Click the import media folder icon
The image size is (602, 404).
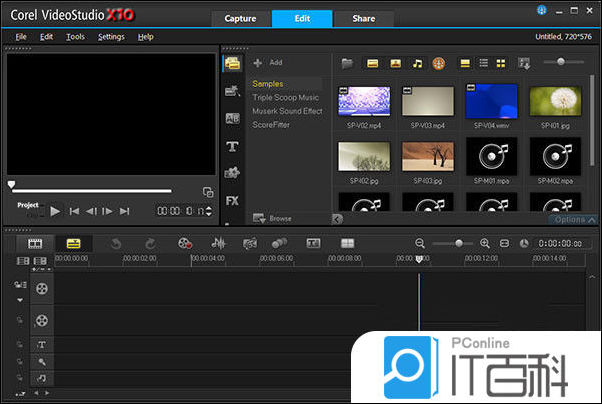tap(347, 63)
